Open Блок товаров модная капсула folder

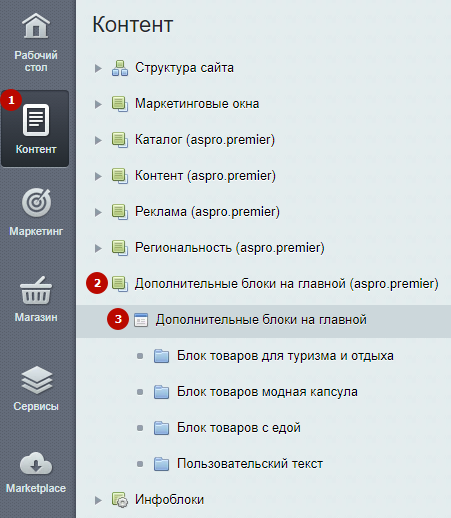coord(267,392)
